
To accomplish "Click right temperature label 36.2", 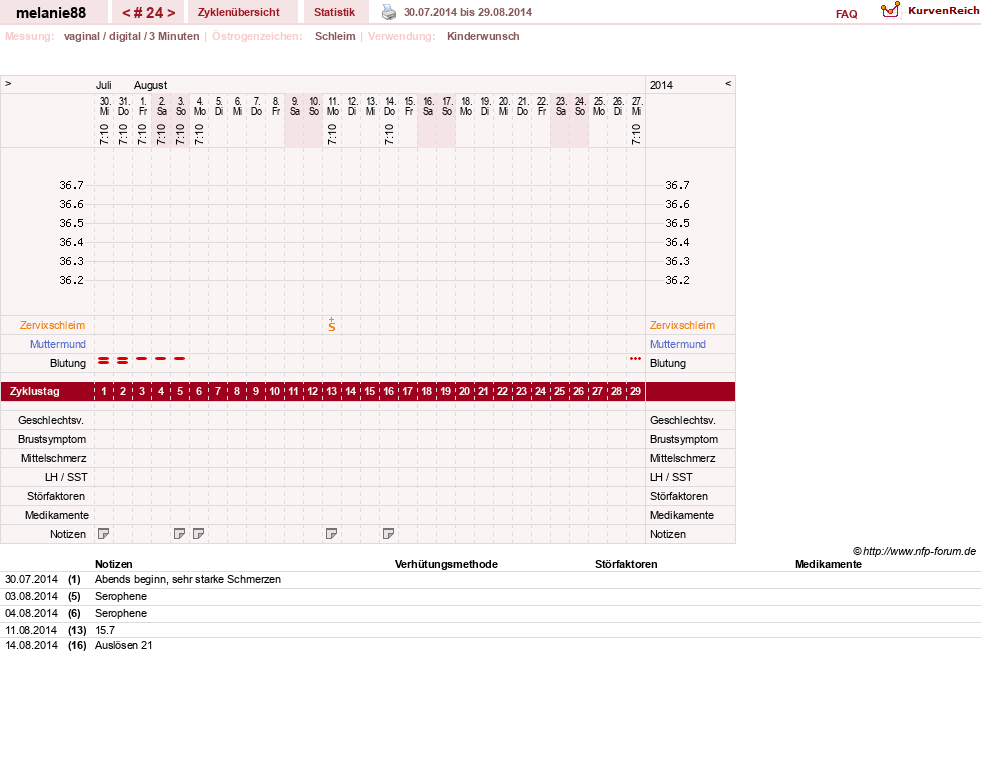I will tap(677, 280).
